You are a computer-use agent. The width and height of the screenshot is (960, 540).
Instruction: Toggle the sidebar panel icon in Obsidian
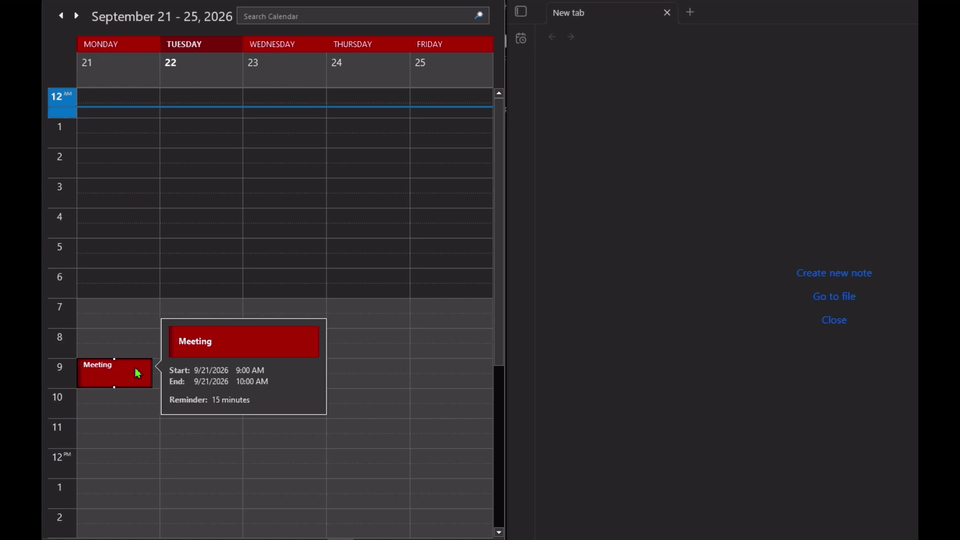coord(521,12)
